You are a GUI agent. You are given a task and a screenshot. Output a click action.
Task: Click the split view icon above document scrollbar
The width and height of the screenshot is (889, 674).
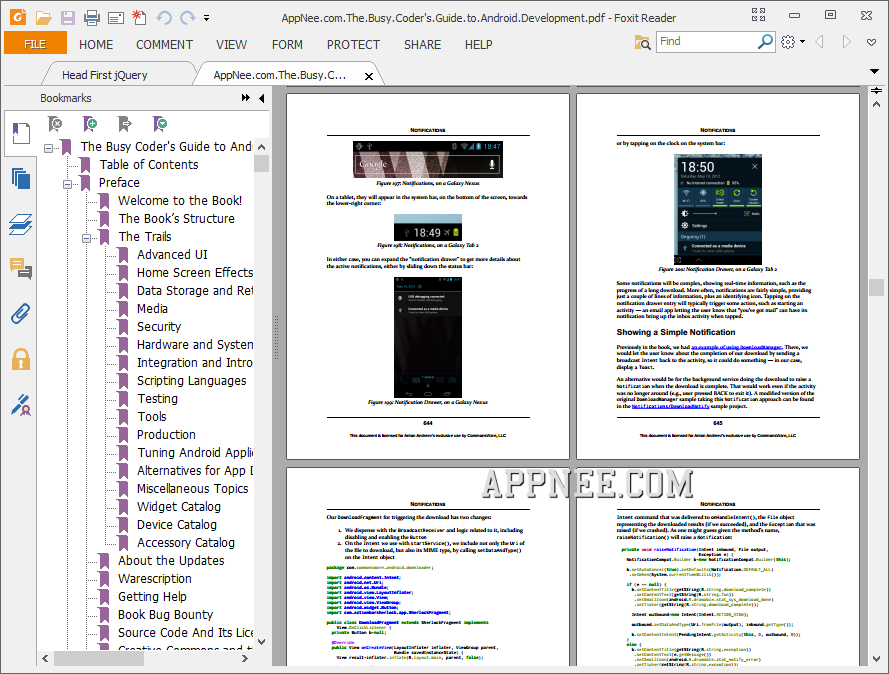coord(877,91)
